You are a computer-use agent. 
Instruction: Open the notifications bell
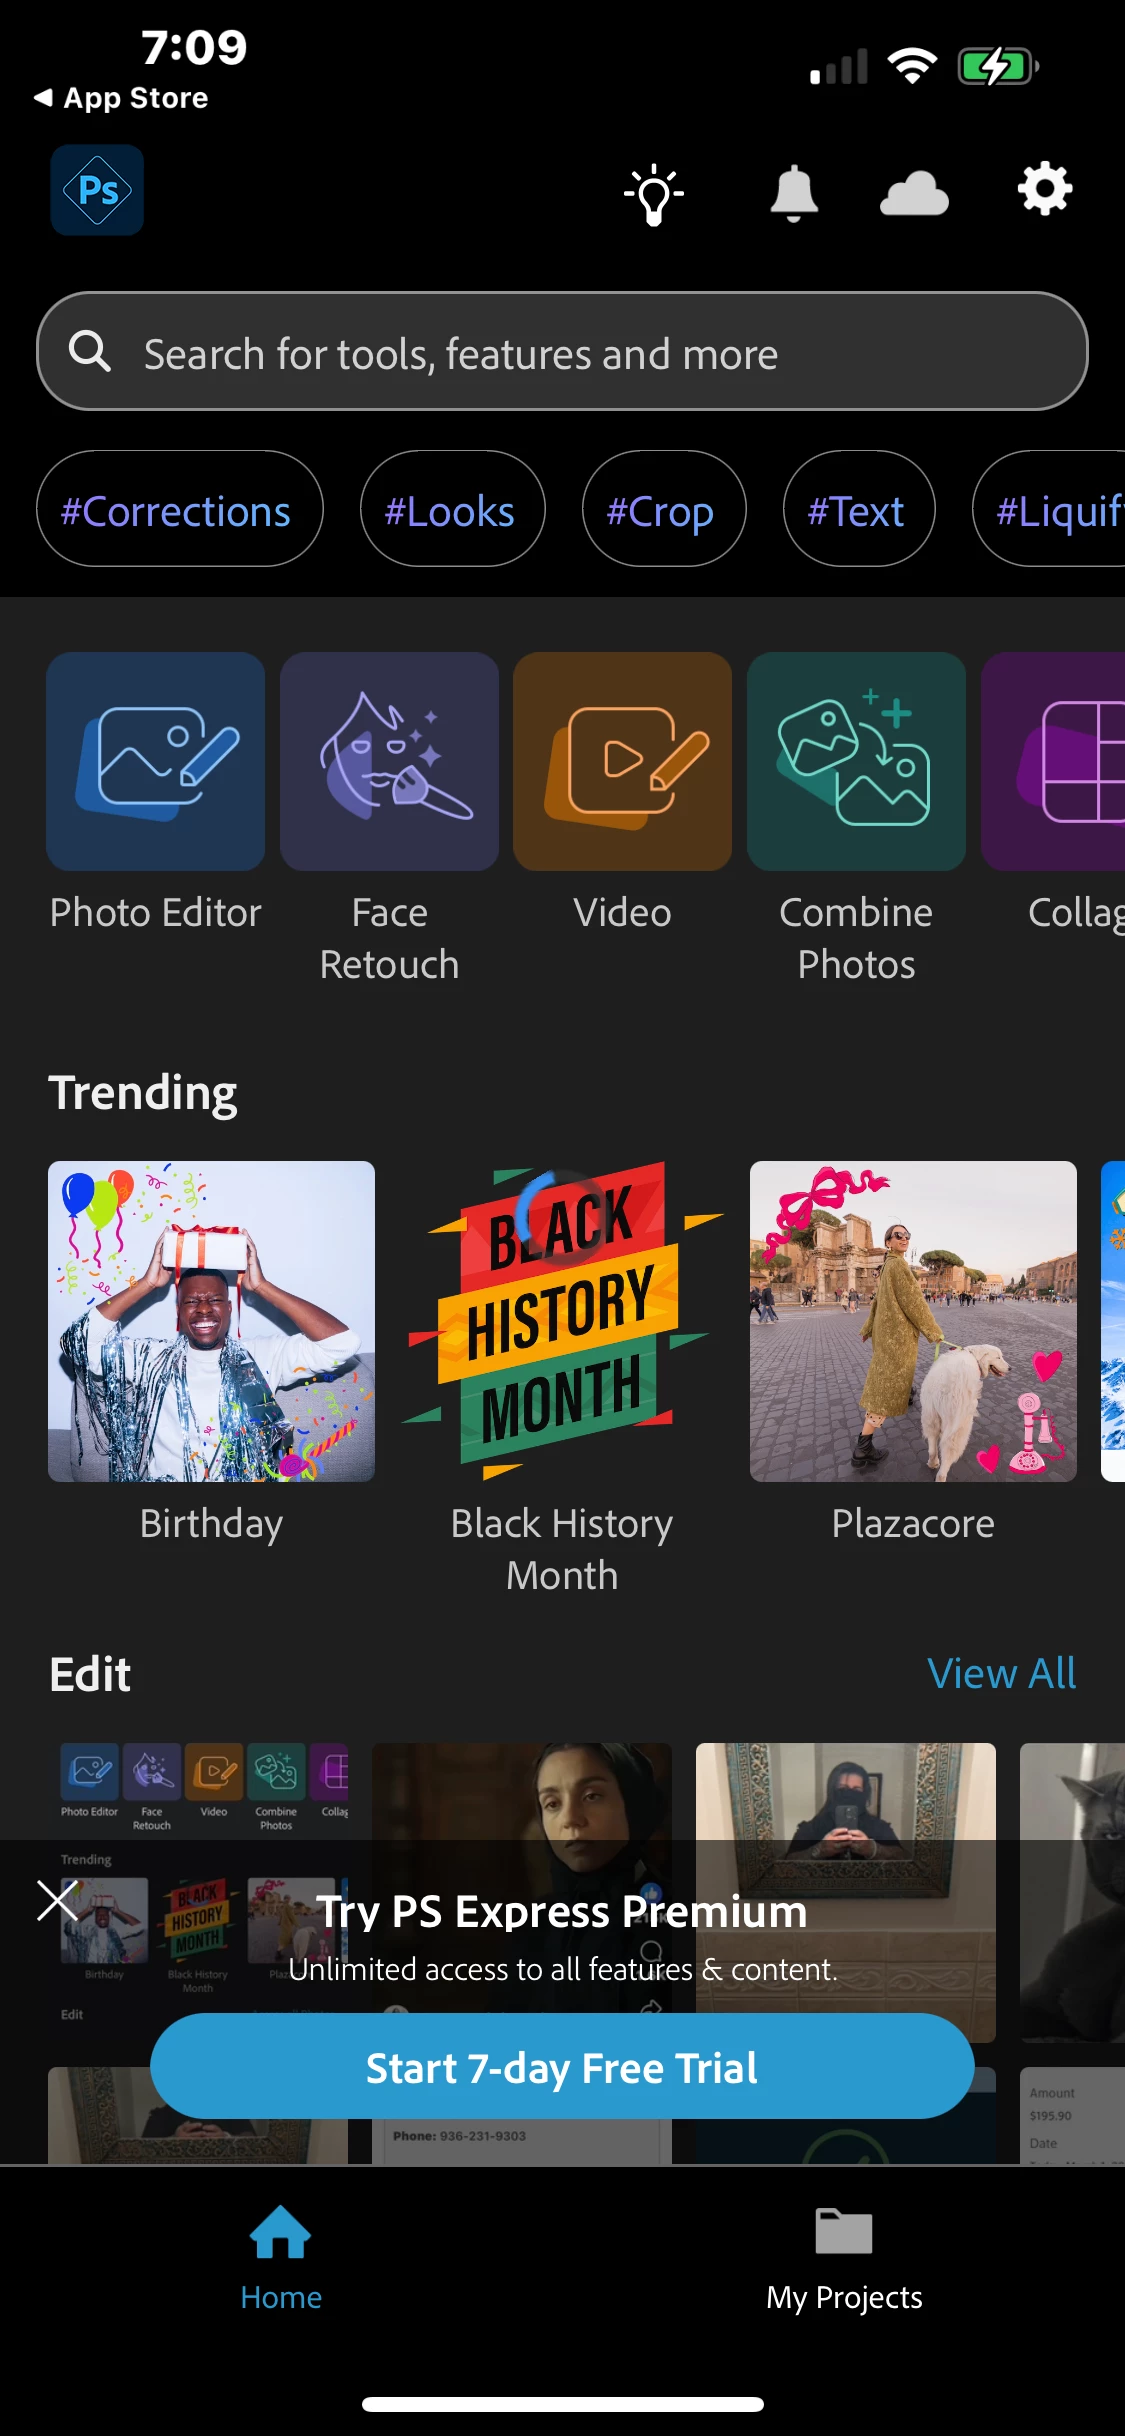(794, 193)
